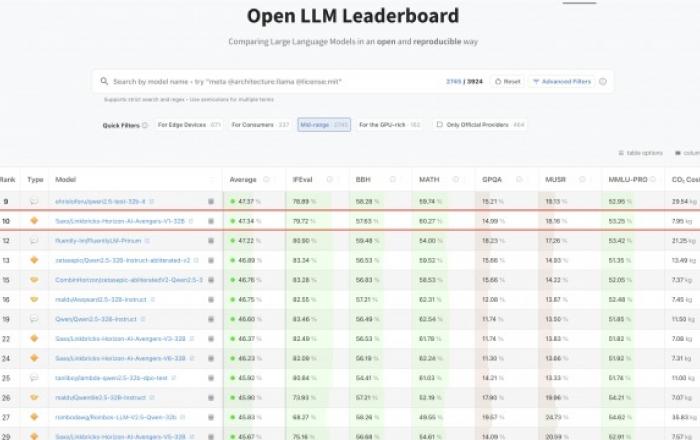The image size is (700, 440).
Task: Click the Average column info icon
Action: click(x=266, y=179)
